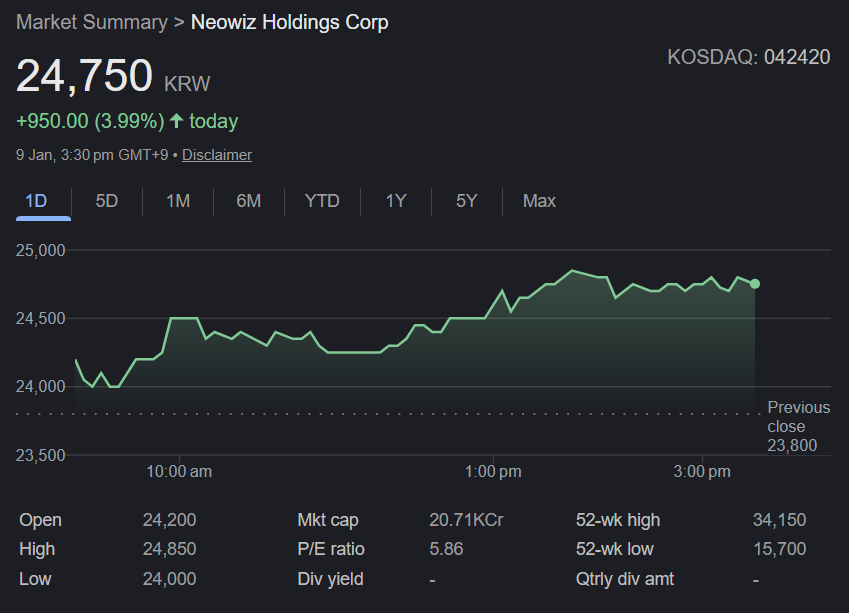Screen dimensions: 849x613
Task: Click the Neowiz Holdings Corp title
Action: point(290,22)
